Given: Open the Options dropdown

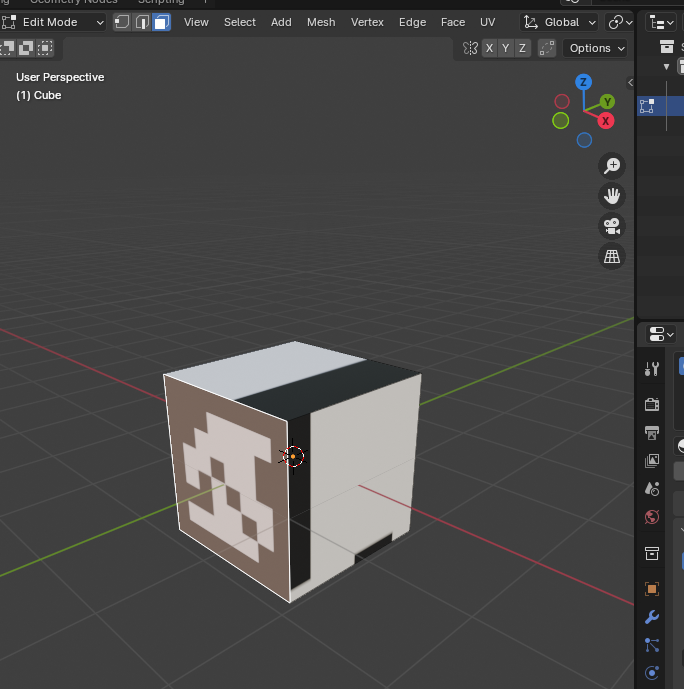Looking at the screenshot, I should (595, 48).
